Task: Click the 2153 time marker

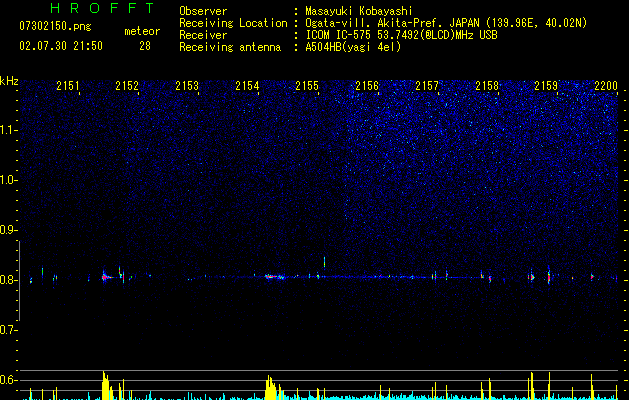Action: 187,86
